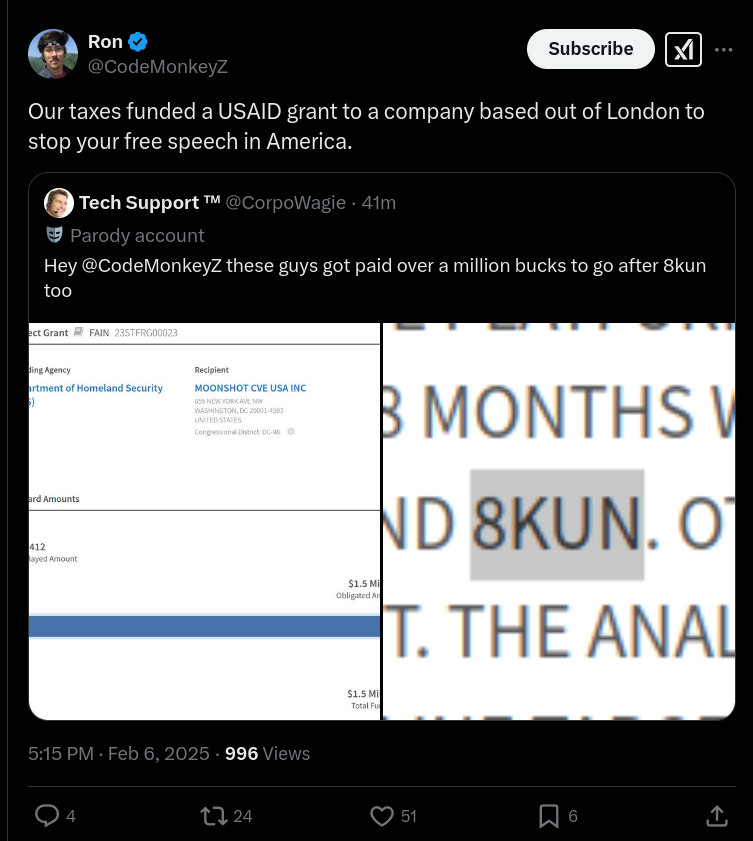753x841 pixels.
Task: Open the three-dot more options menu
Action: coord(724,49)
